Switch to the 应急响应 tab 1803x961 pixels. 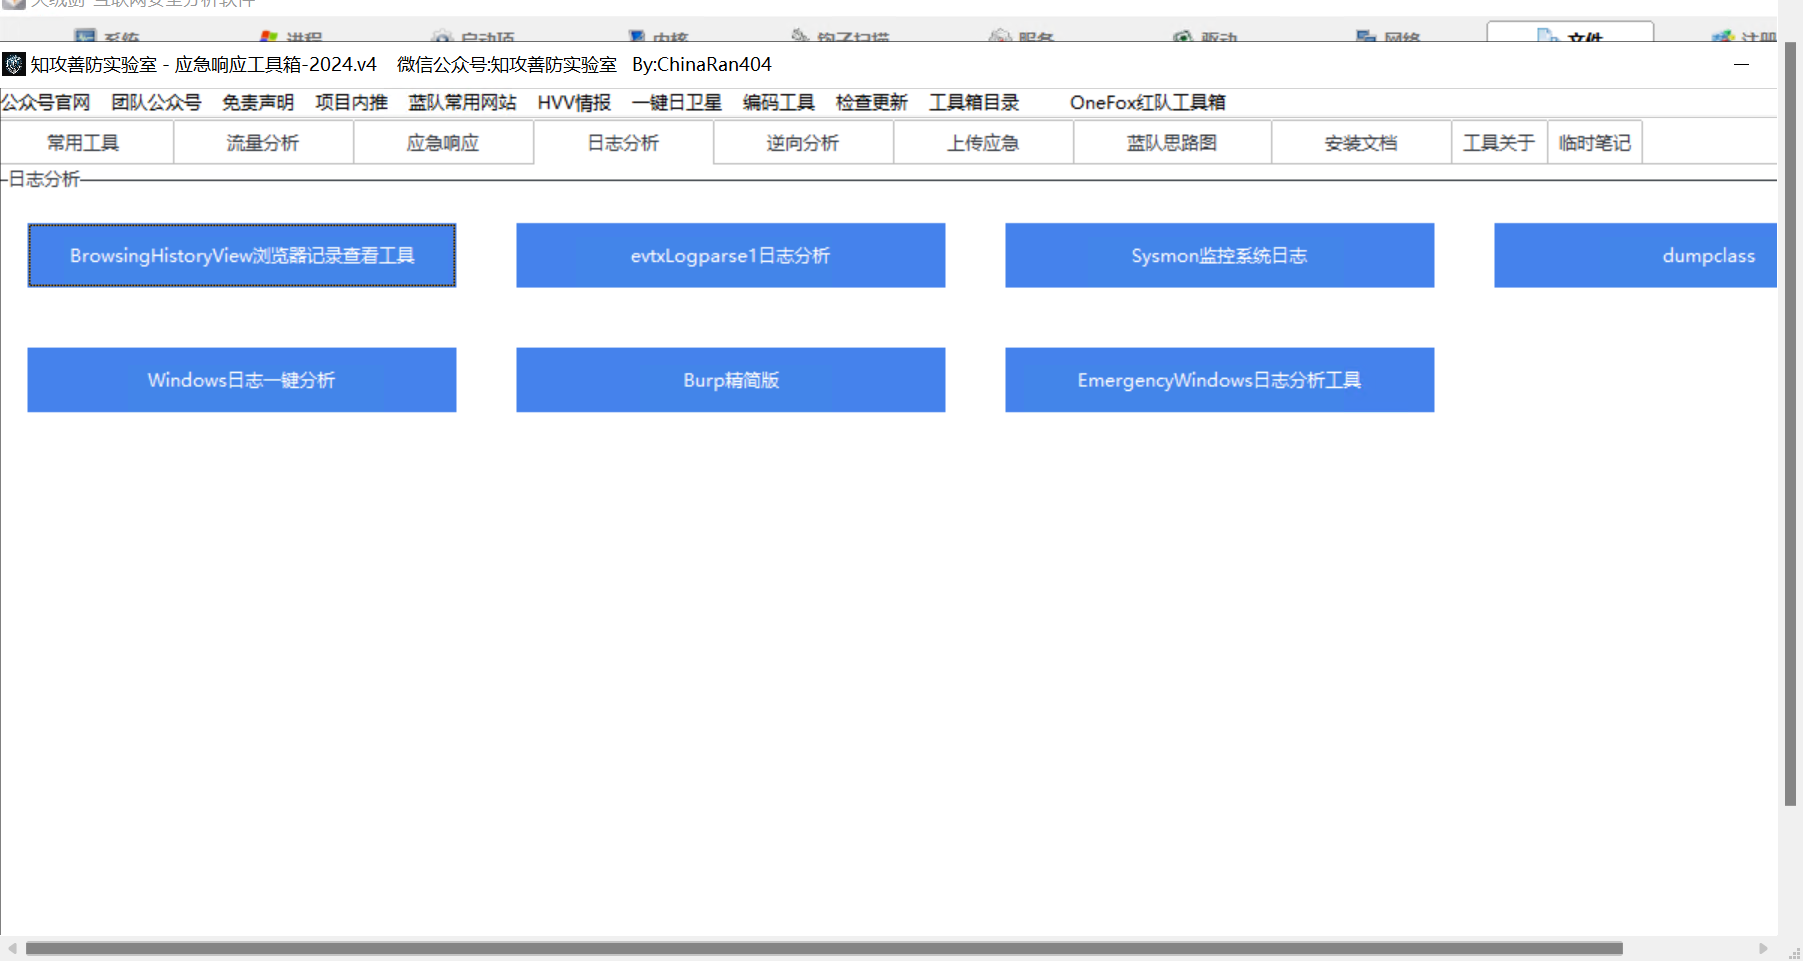443,143
